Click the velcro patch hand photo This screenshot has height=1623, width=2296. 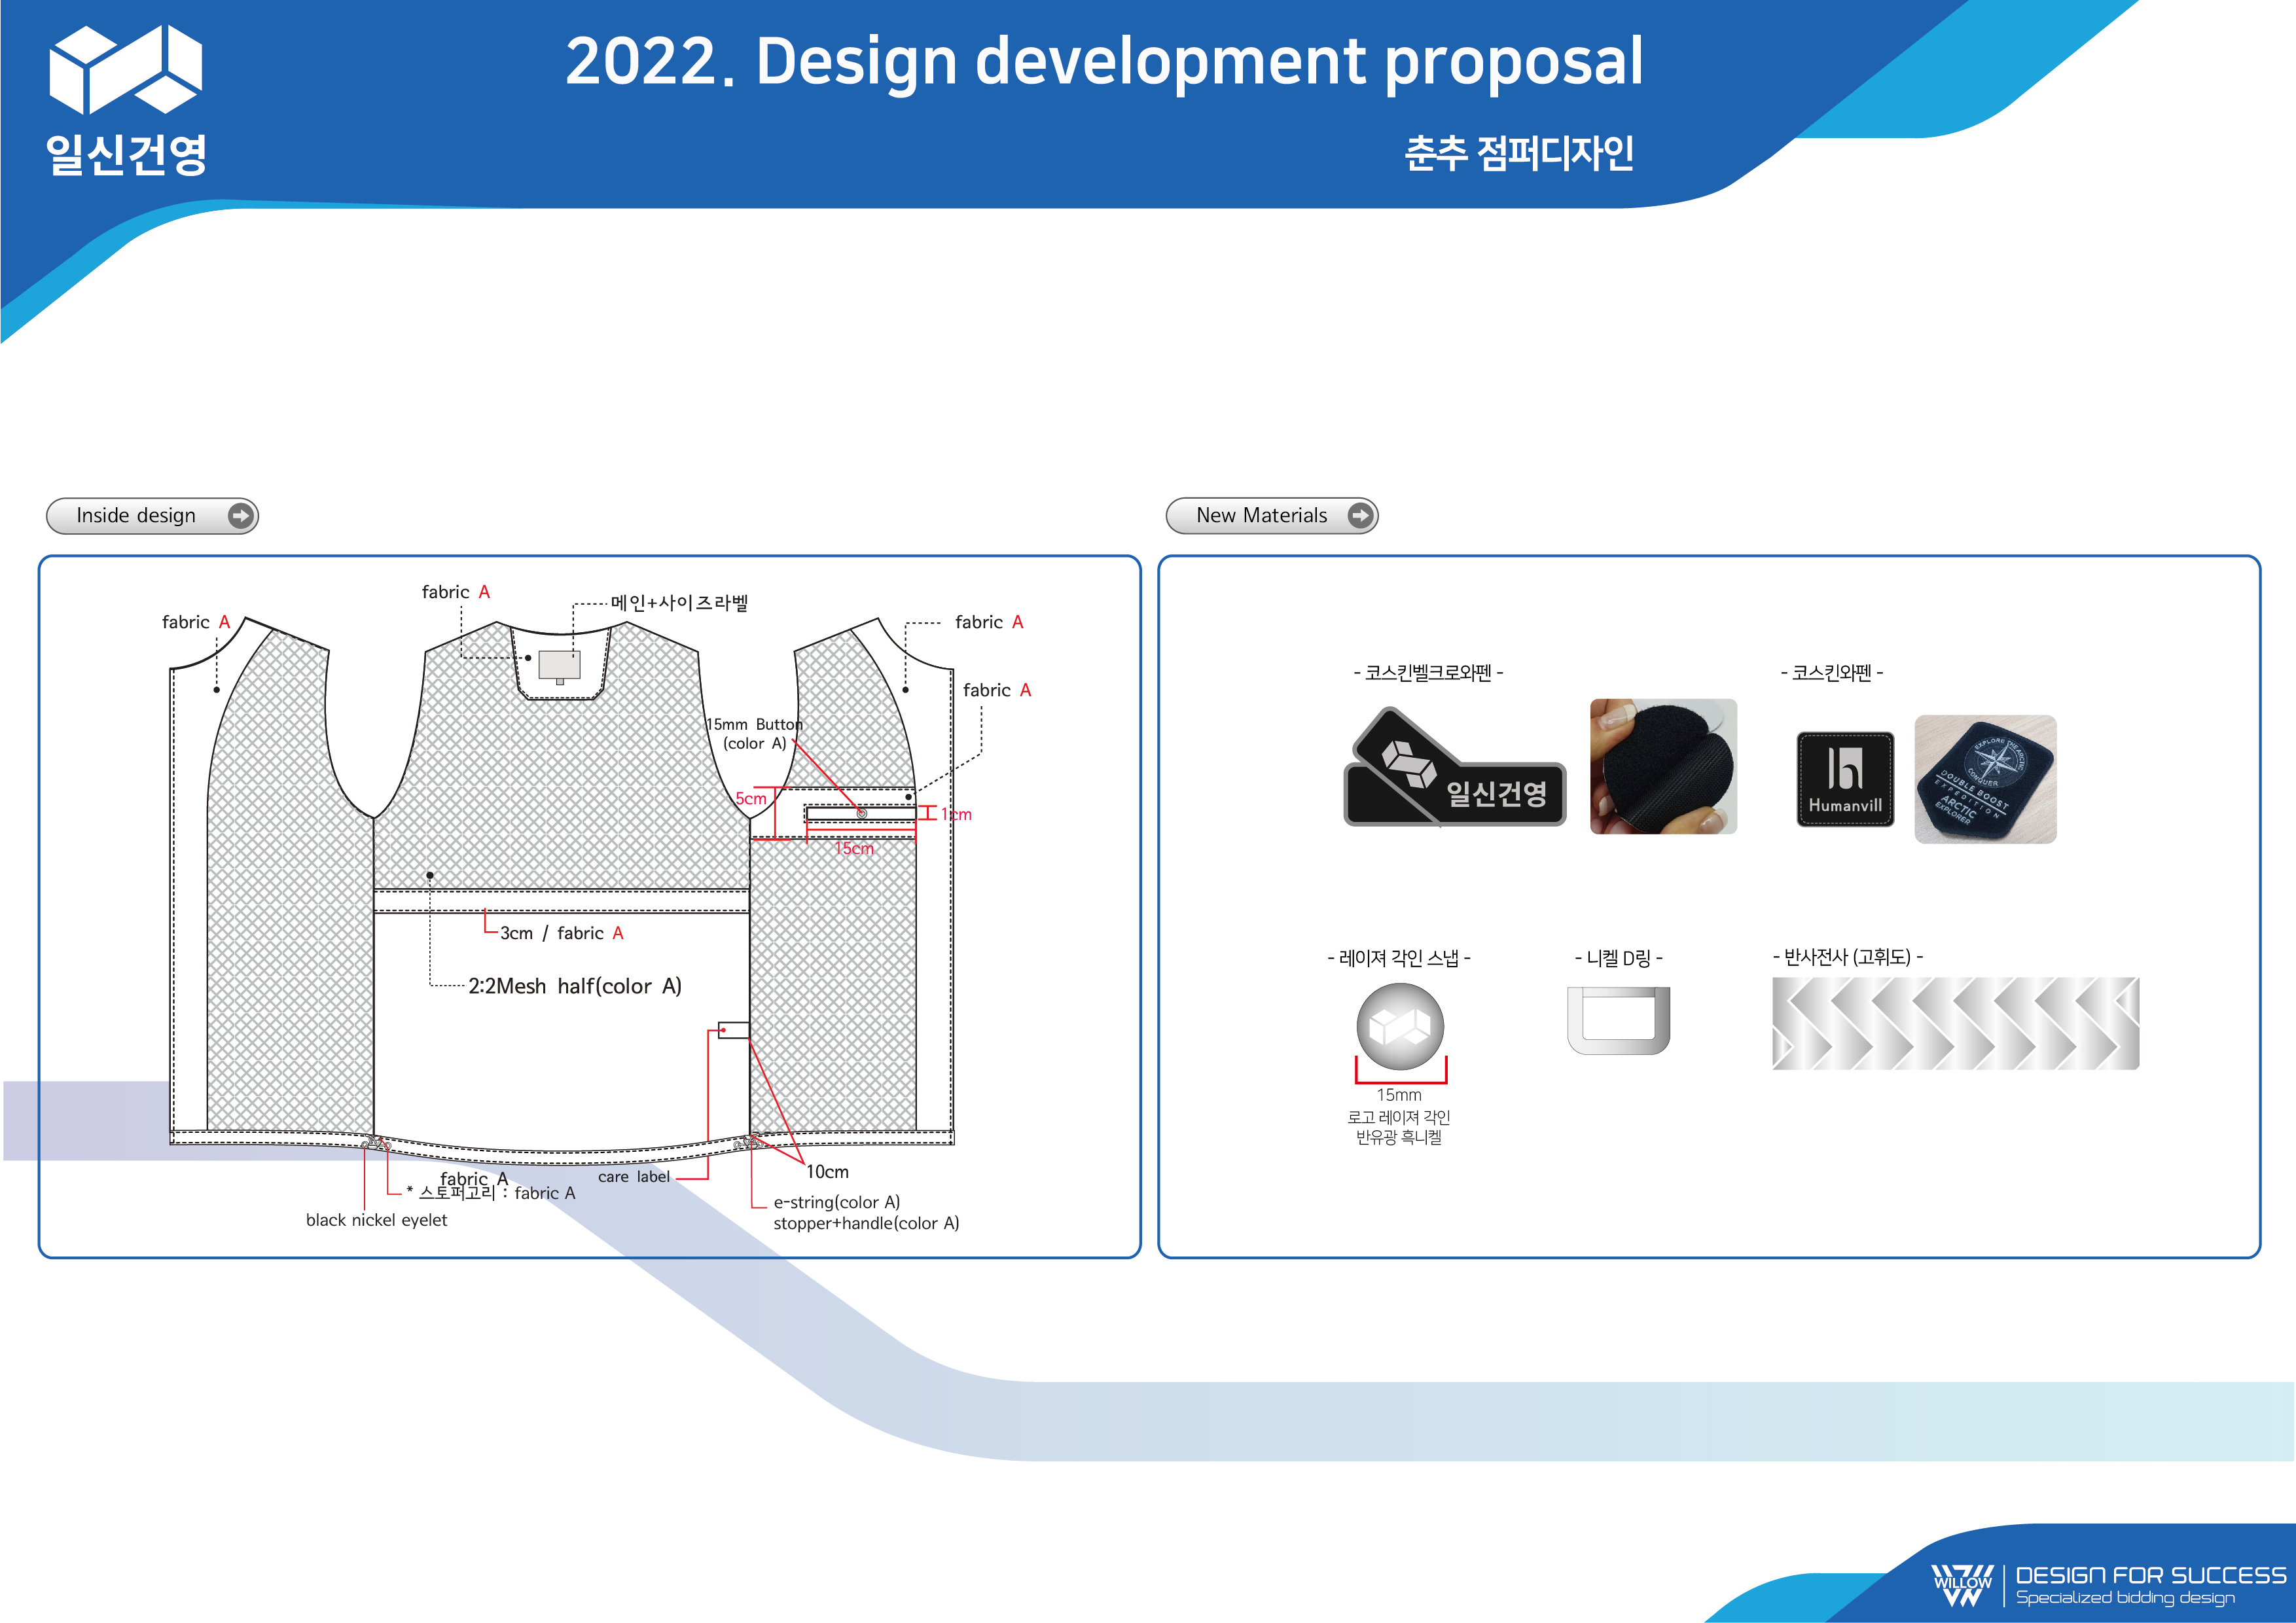tap(1663, 766)
